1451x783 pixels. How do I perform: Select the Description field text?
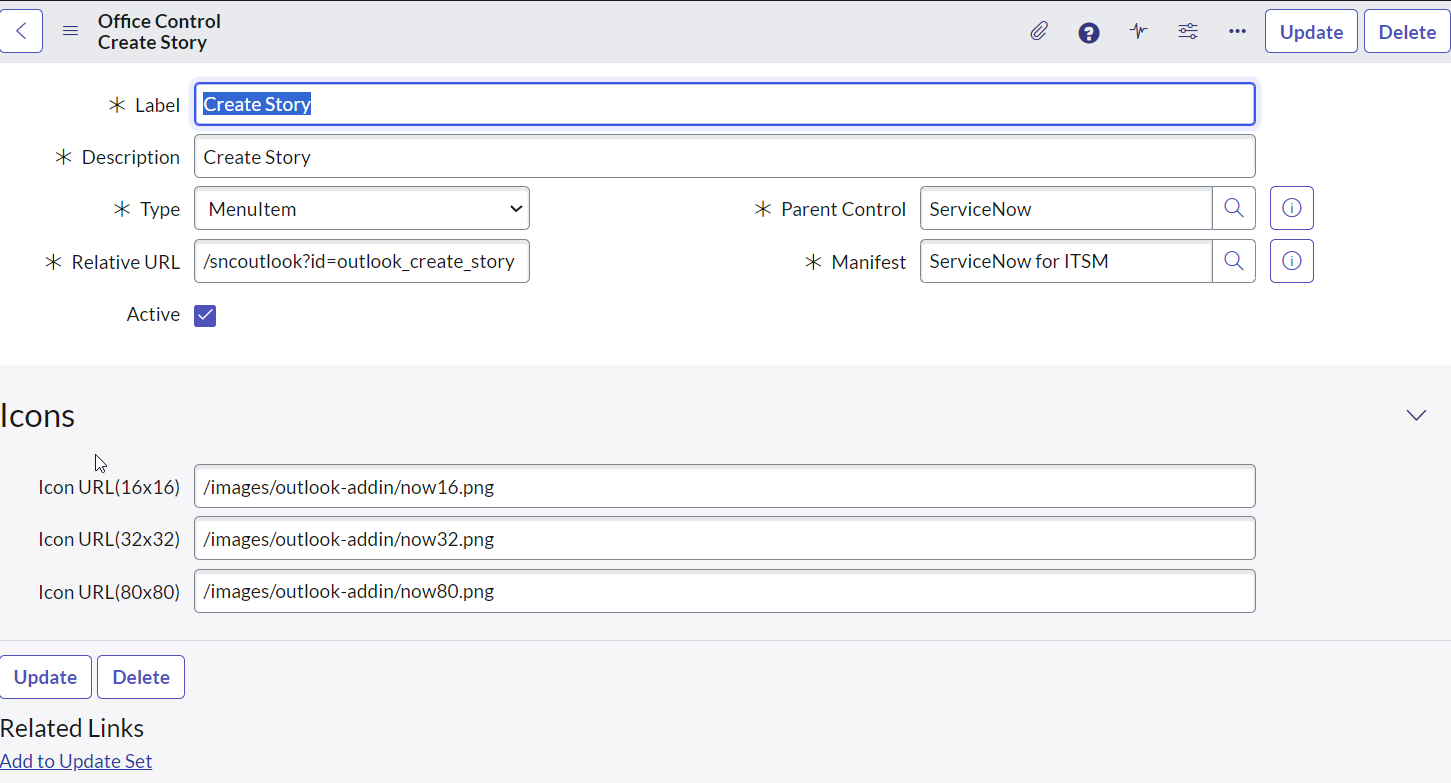[x=724, y=156]
